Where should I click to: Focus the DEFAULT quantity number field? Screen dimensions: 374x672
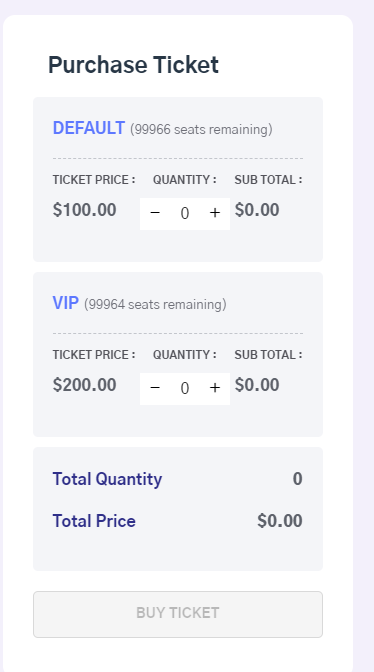(185, 213)
